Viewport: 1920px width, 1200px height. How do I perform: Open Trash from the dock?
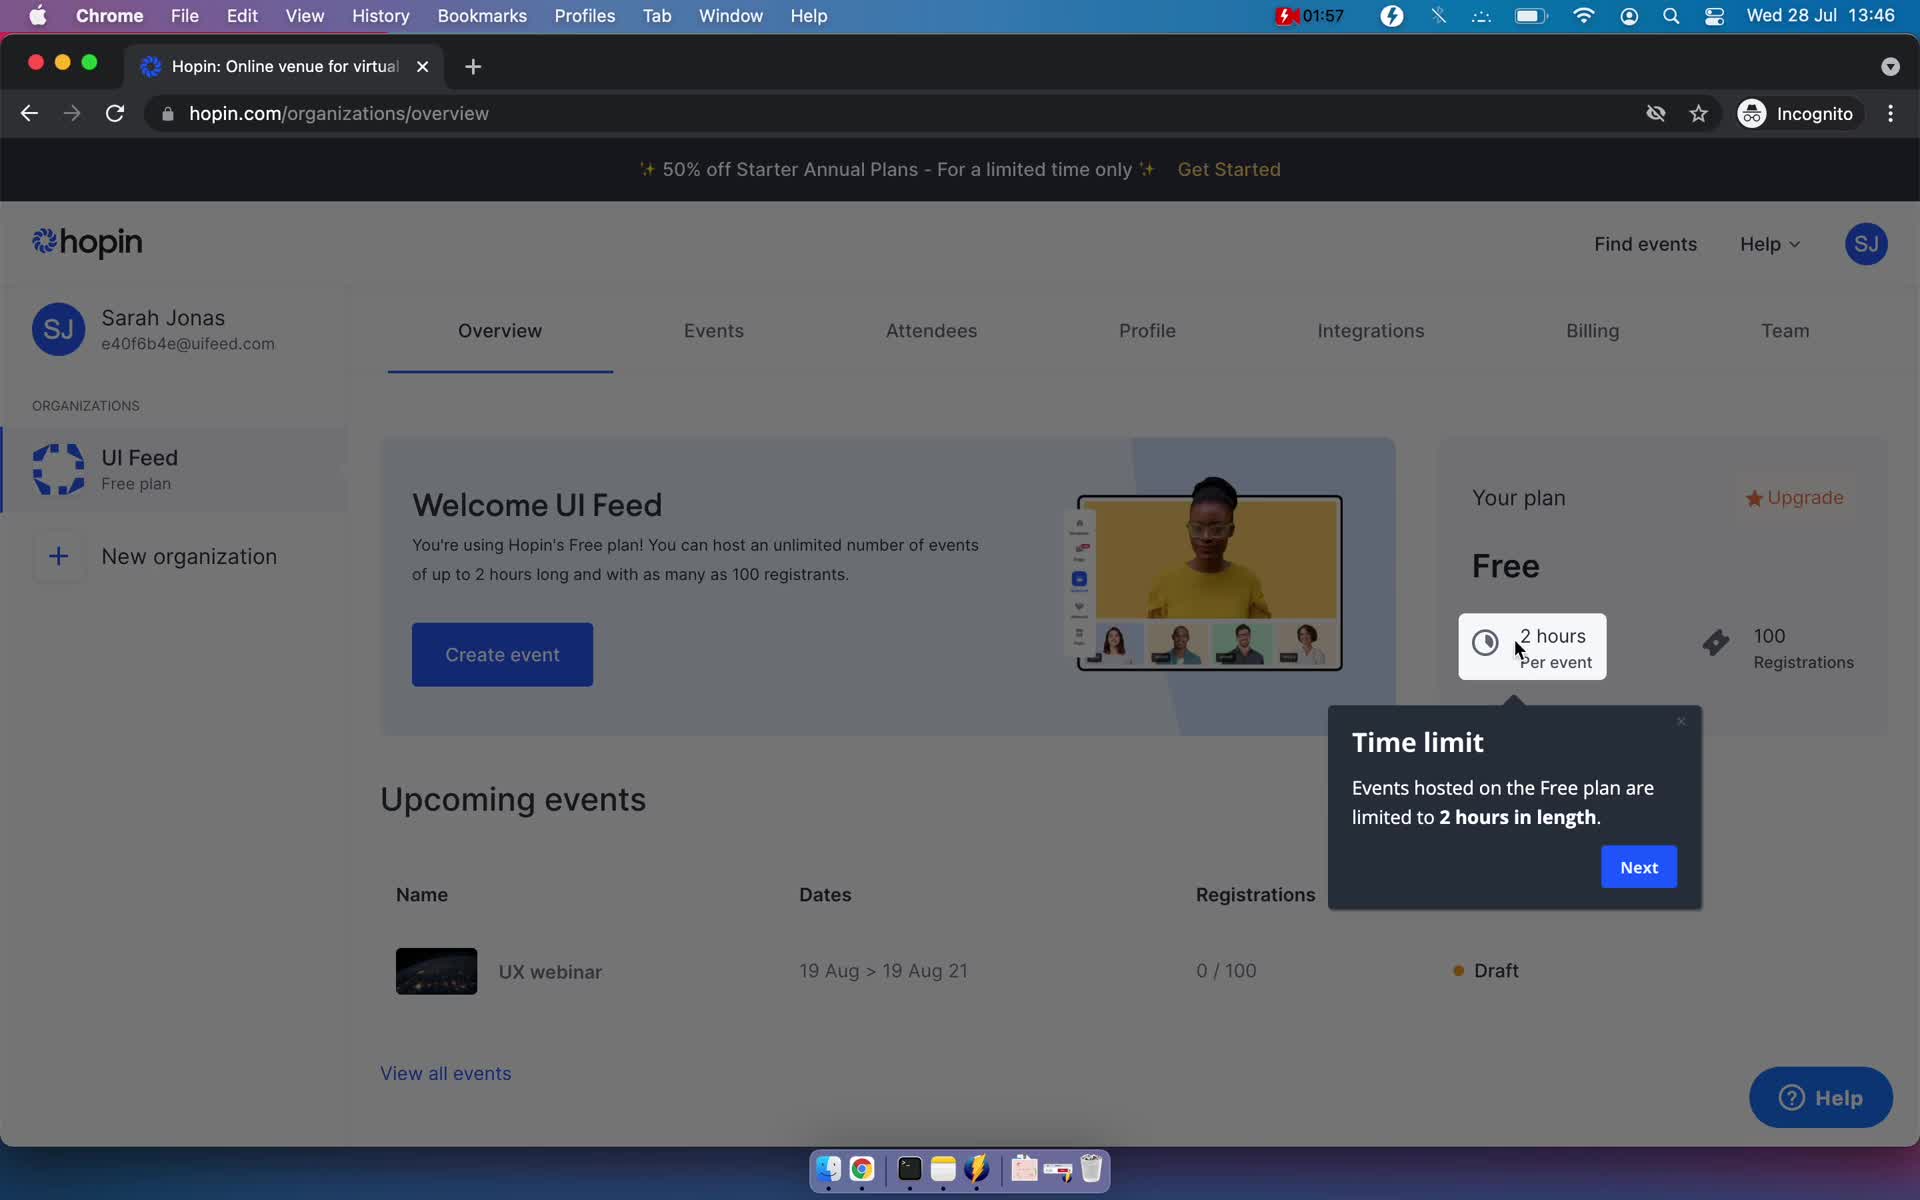1091,1168
